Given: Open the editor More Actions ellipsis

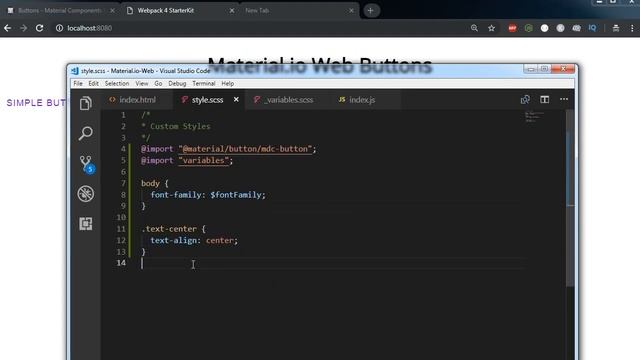Looking at the screenshot, I should 564,99.
